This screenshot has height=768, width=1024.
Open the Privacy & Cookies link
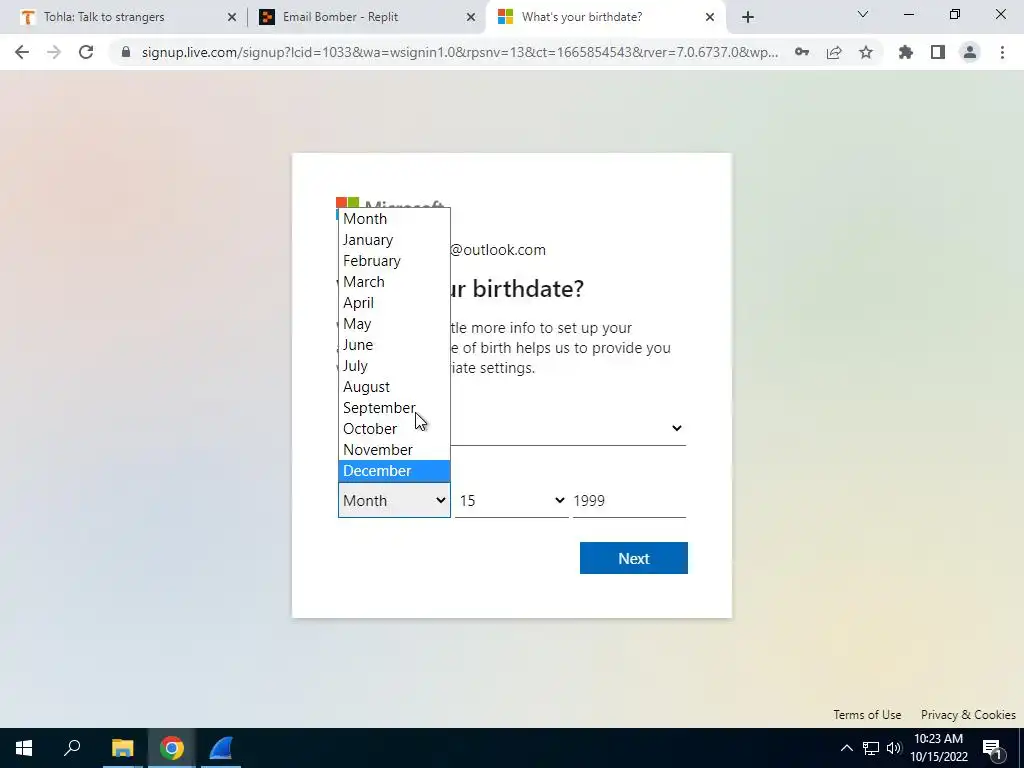(x=968, y=714)
